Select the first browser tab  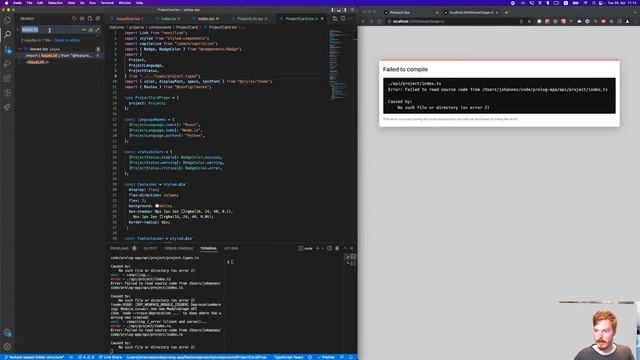(x=411, y=12)
